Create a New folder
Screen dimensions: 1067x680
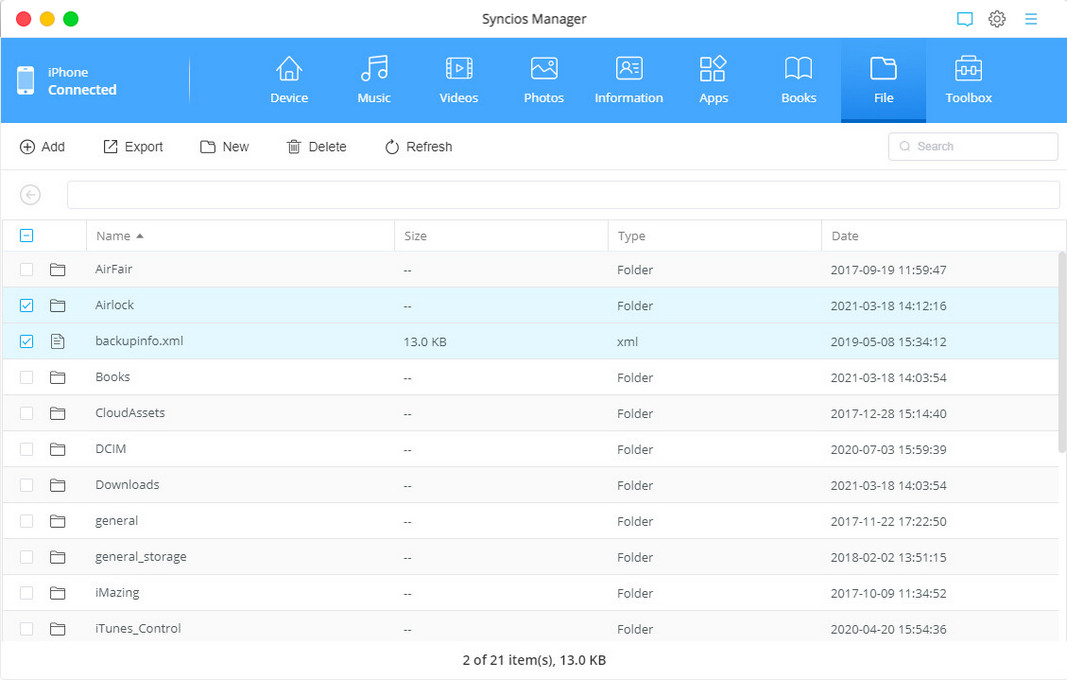[225, 146]
